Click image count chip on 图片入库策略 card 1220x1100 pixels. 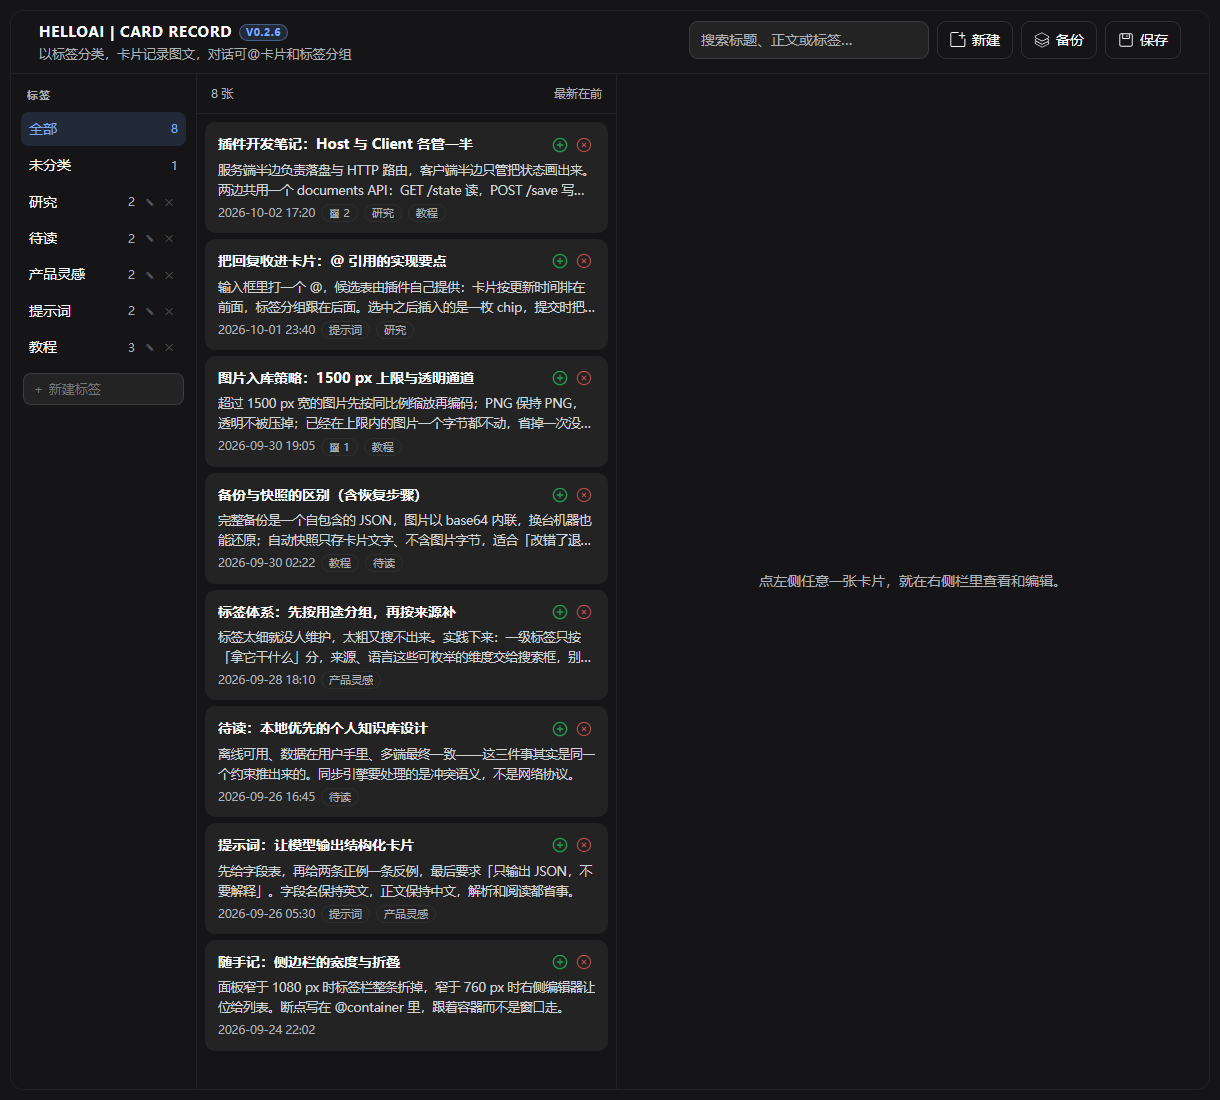coord(340,447)
